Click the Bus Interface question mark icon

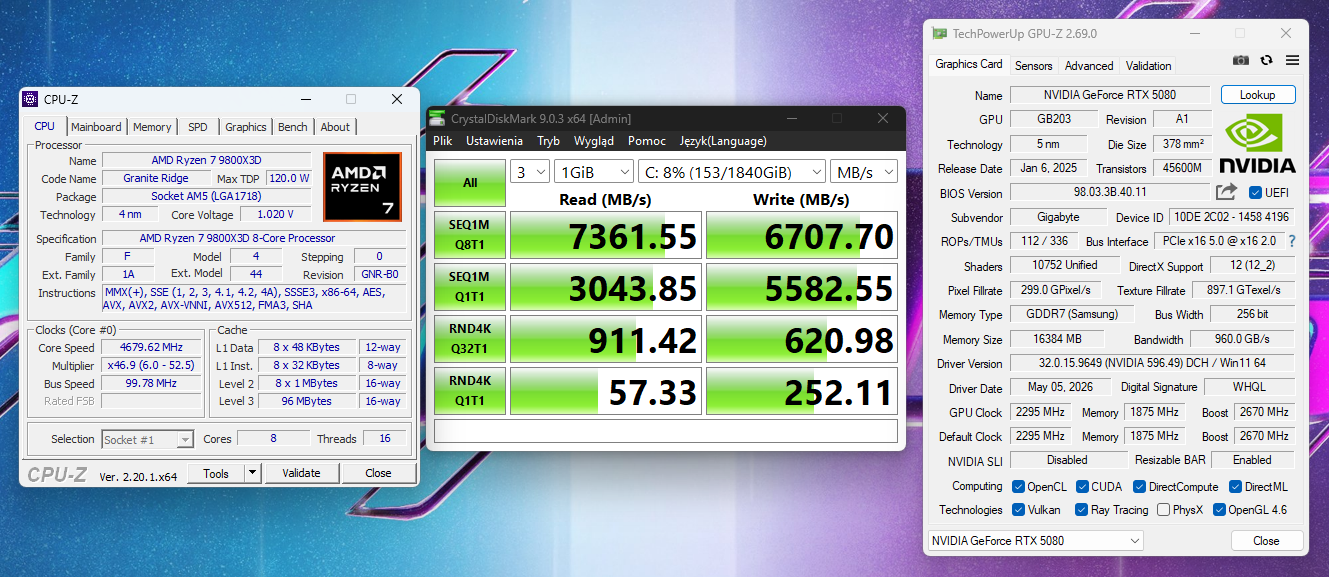coord(1292,241)
